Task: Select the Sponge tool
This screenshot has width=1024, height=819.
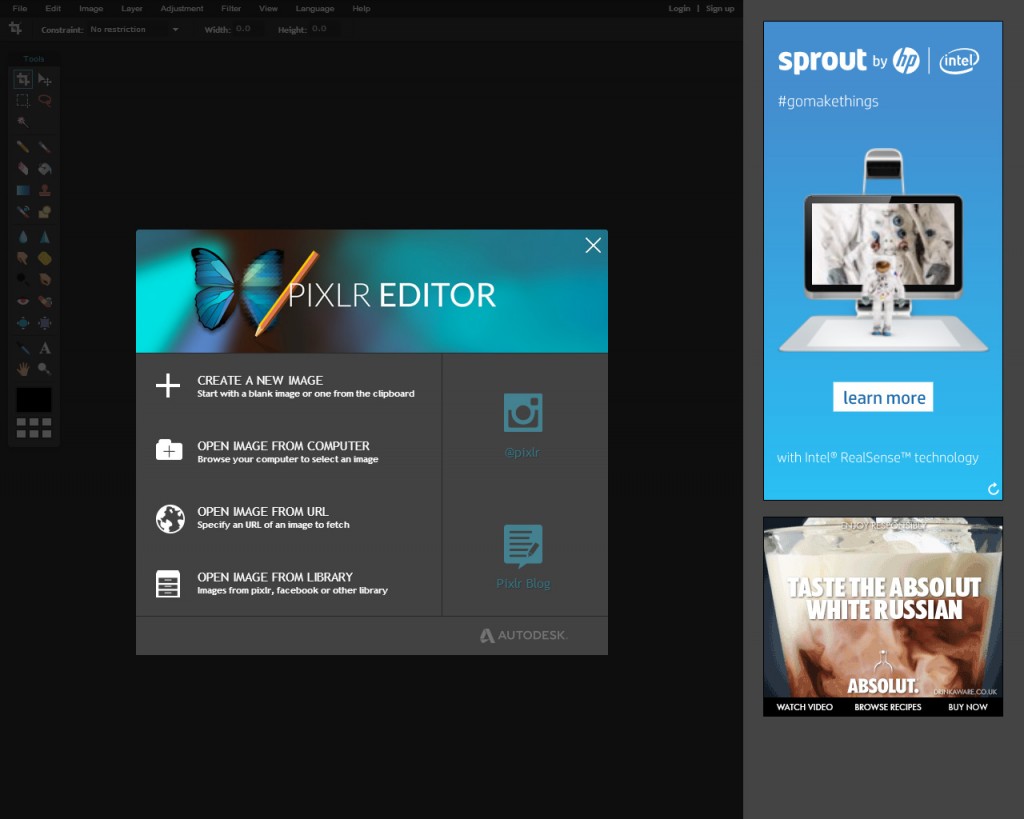Action: (44, 258)
